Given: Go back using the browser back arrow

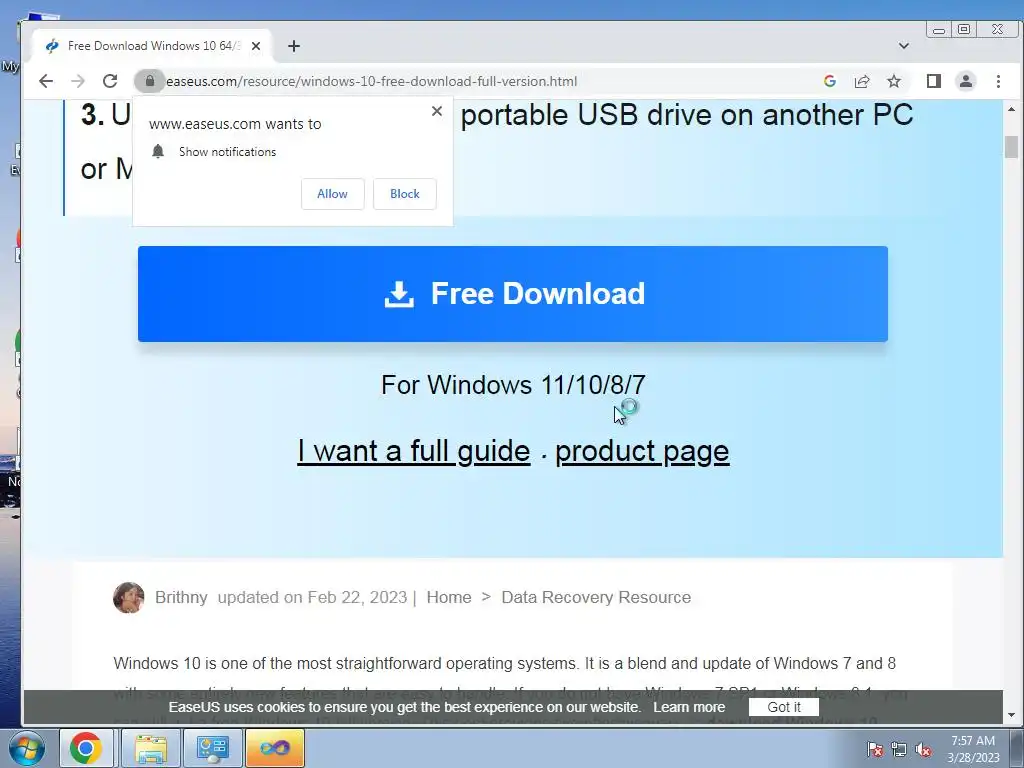Looking at the screenshot, I should coord(46,81).
